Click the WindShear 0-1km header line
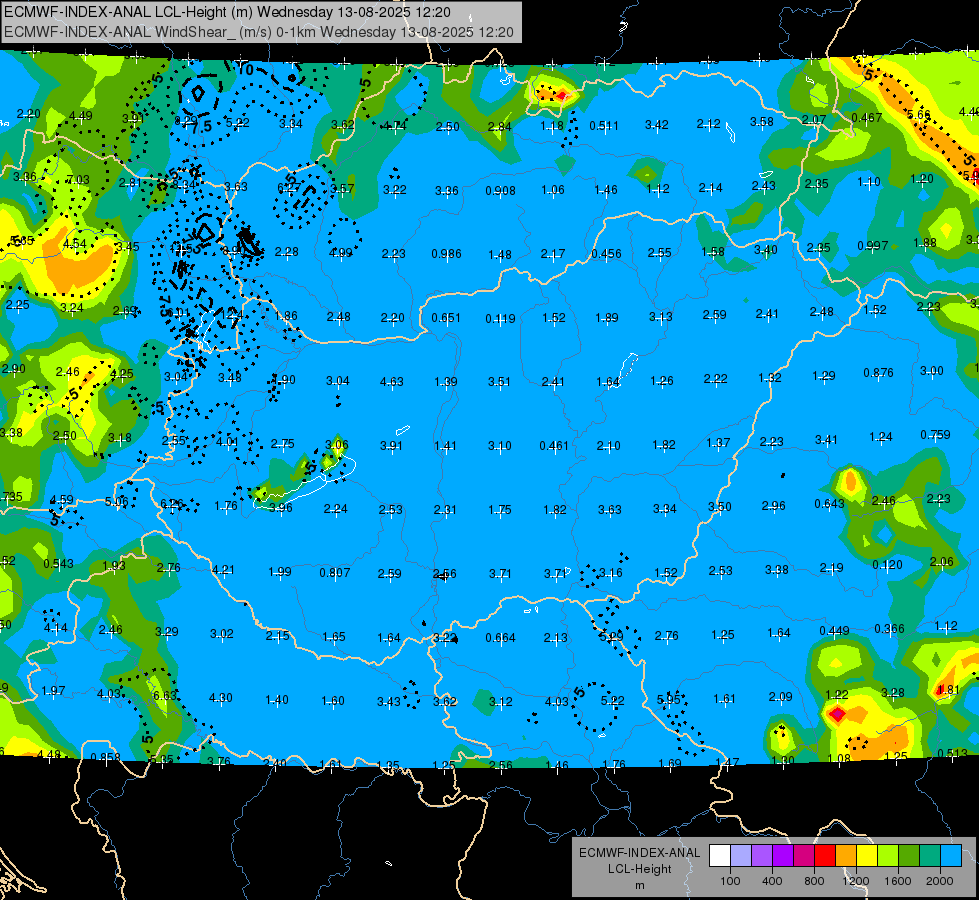This screenshot has width=979, height=900. 259,32
